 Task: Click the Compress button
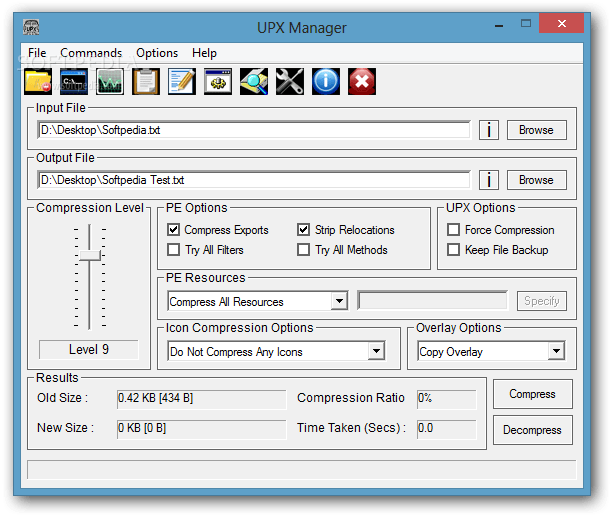(x=533, y=394)
